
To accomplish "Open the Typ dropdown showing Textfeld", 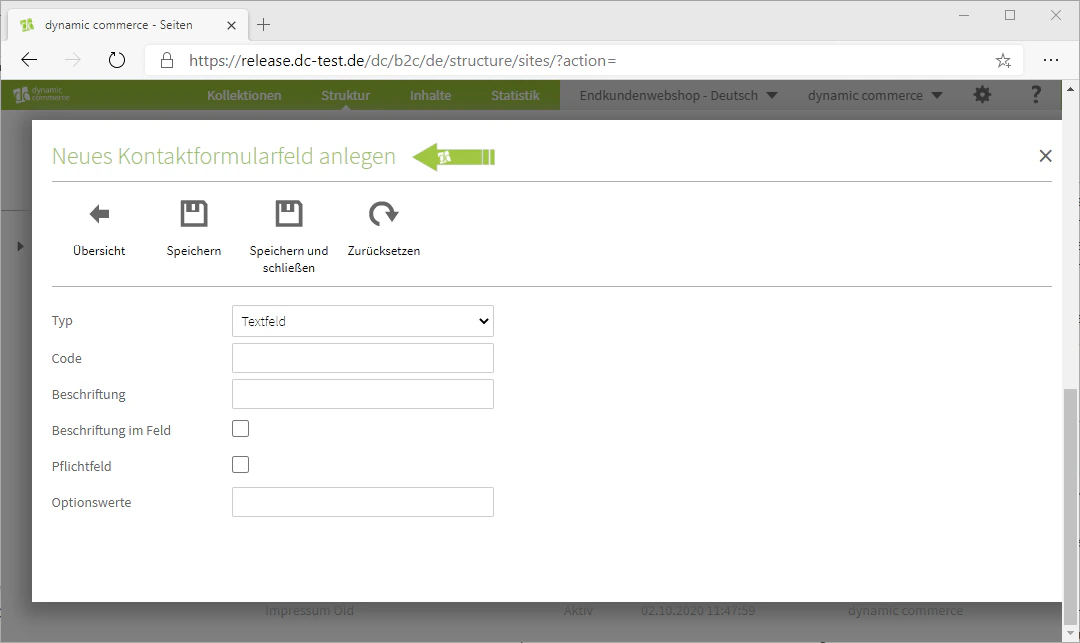I will 363,322.
